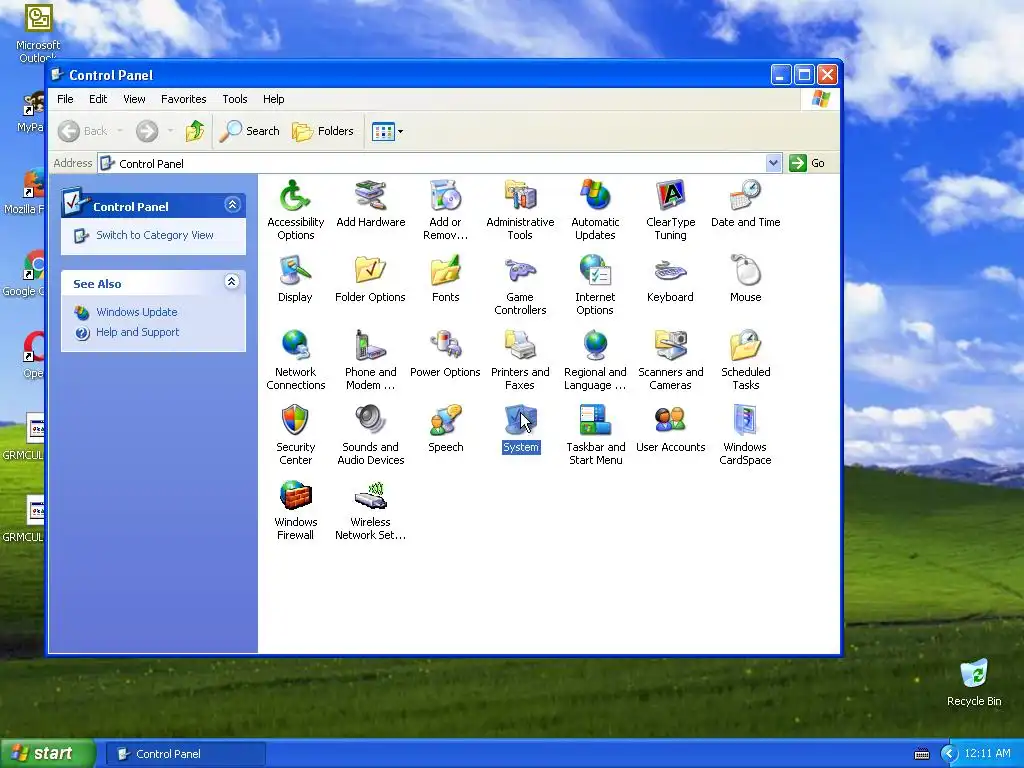The width and height of the screenshot is (1024, 768).
Task: Open the Help menu
Action: click(x=274, y=99)
